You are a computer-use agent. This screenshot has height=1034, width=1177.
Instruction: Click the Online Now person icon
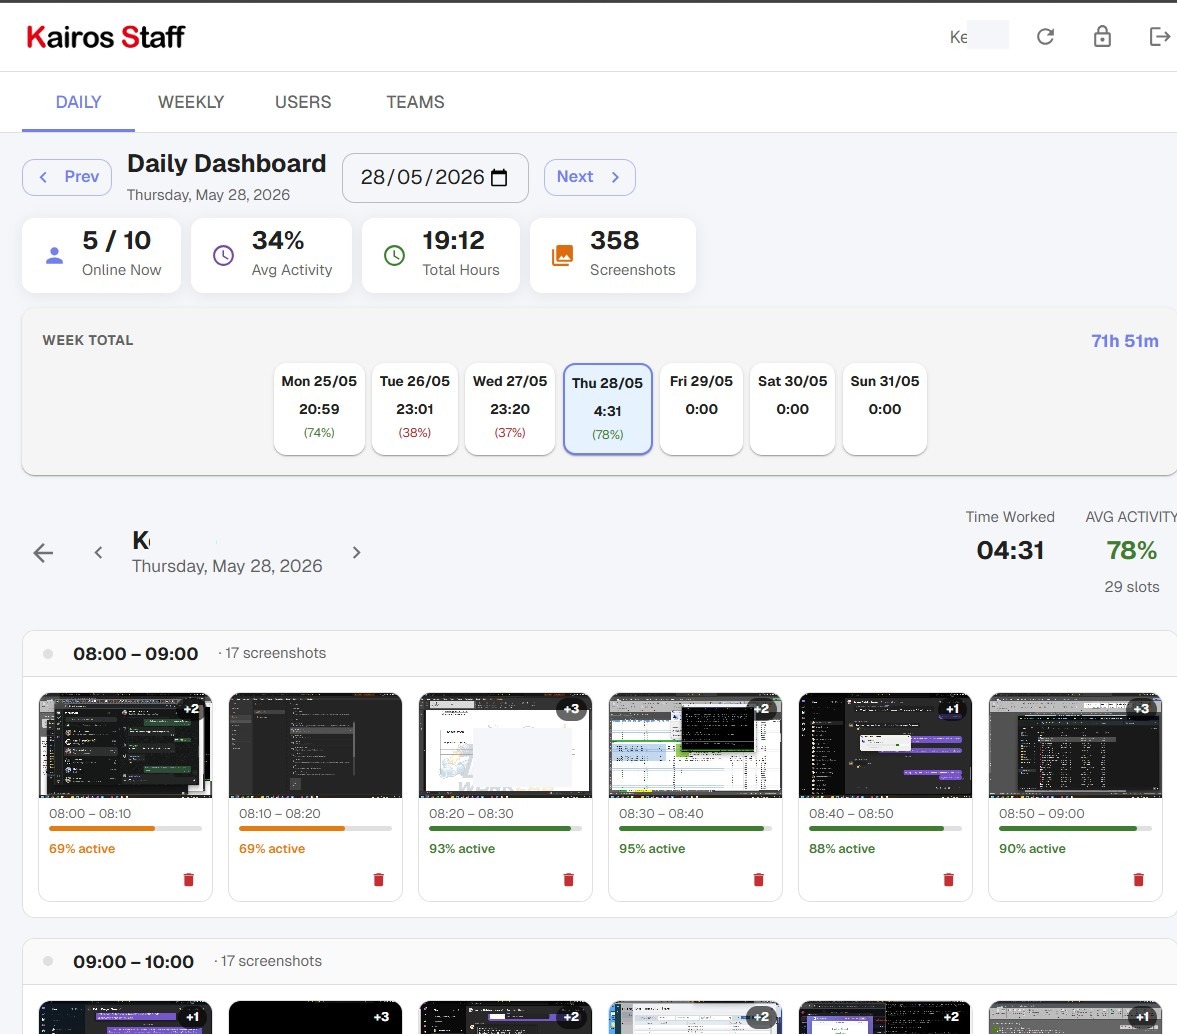(x=54, y=255)
